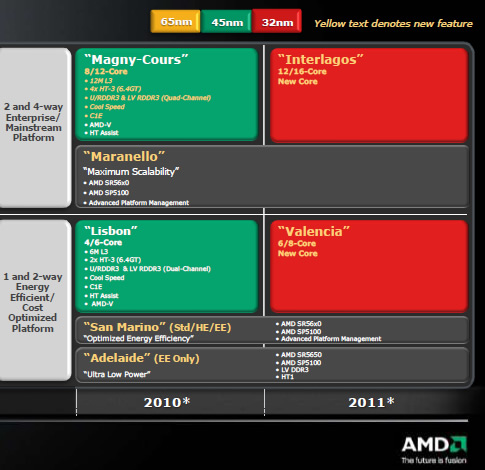Click the yellow 65nm legend swatch

coord(175,22)
